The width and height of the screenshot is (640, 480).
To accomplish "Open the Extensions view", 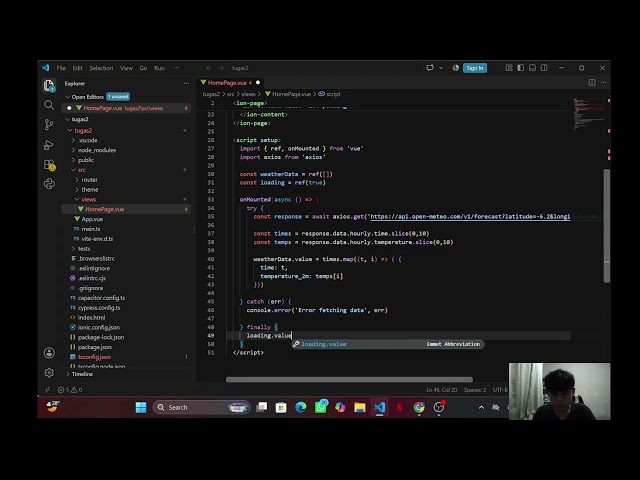I will (49, 164).
